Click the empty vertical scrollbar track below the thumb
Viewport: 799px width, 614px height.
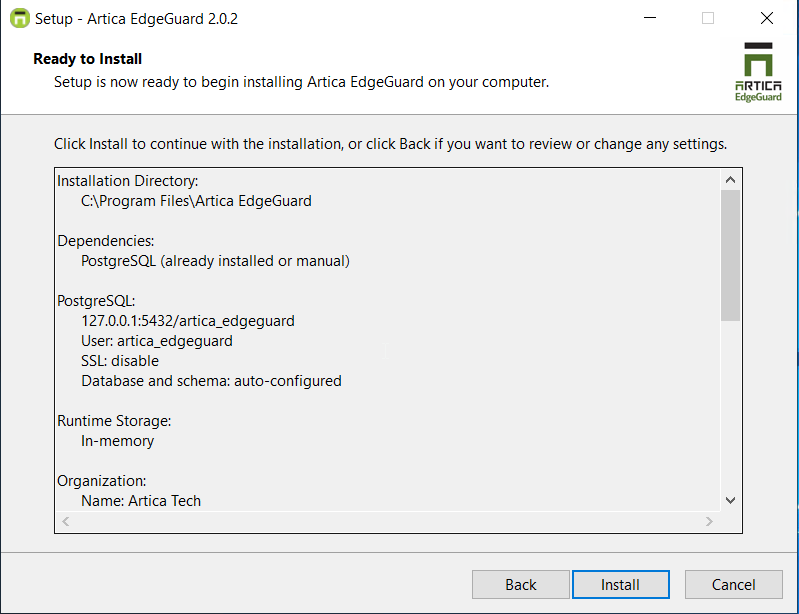(x=730, y=406)
